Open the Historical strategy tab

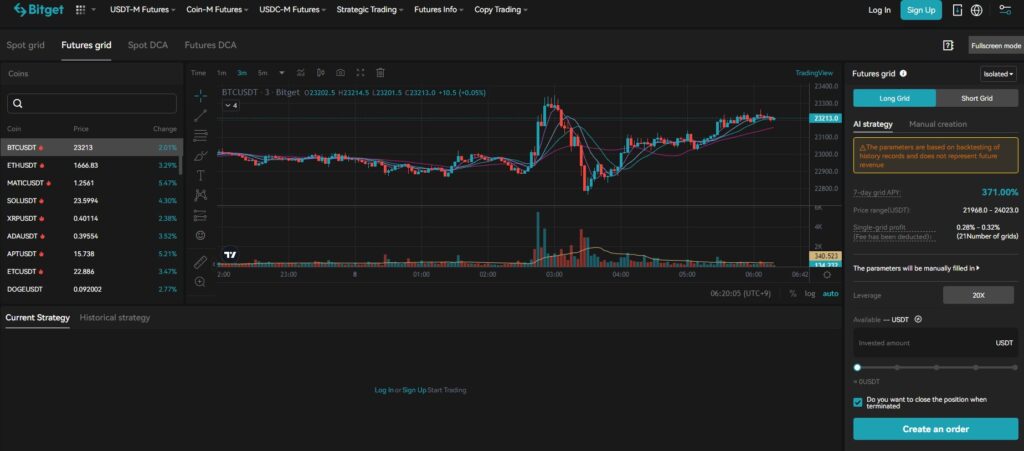(115, 318)
